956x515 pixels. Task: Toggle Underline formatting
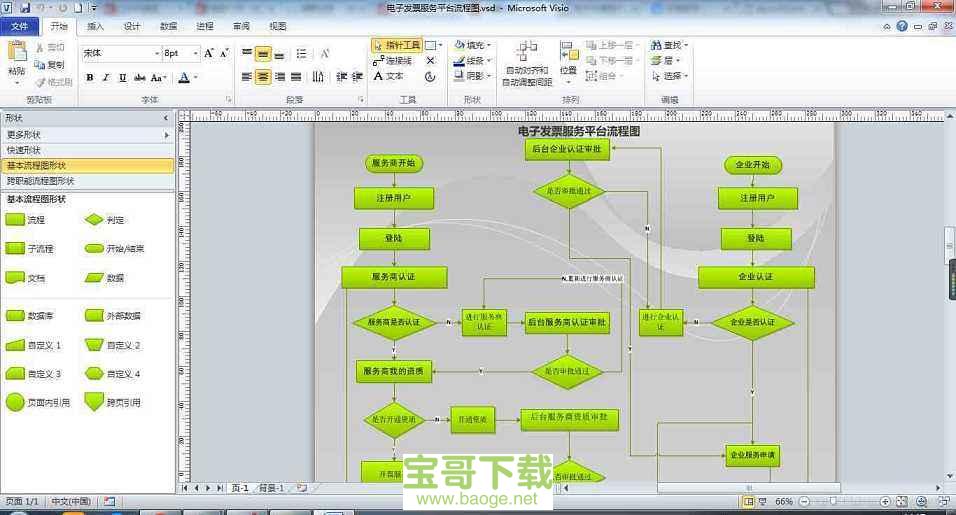(123, 77)
